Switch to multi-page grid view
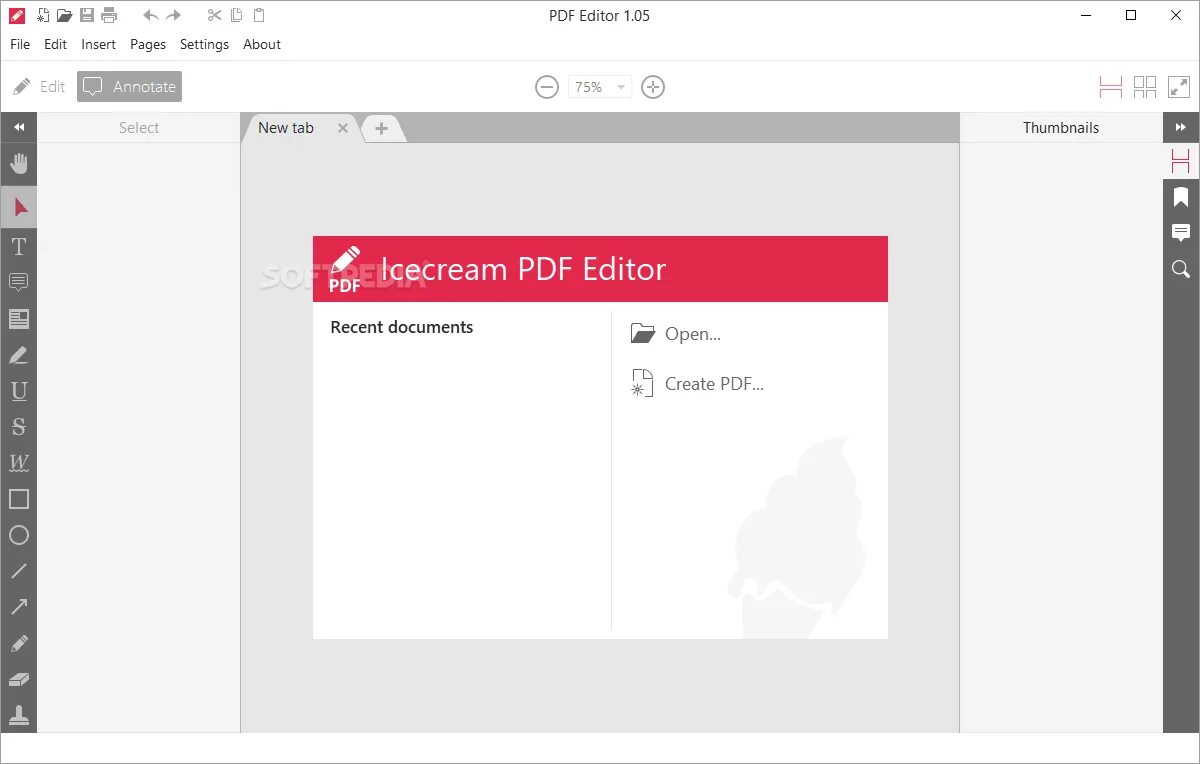Screen dimensions: 1200x764 pos(1145,87)
